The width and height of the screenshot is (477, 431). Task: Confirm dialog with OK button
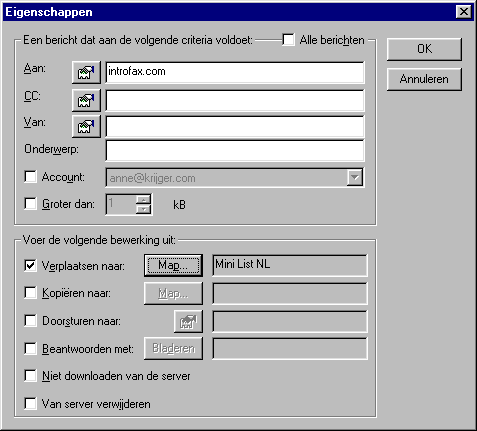click(x=424, y=49)
